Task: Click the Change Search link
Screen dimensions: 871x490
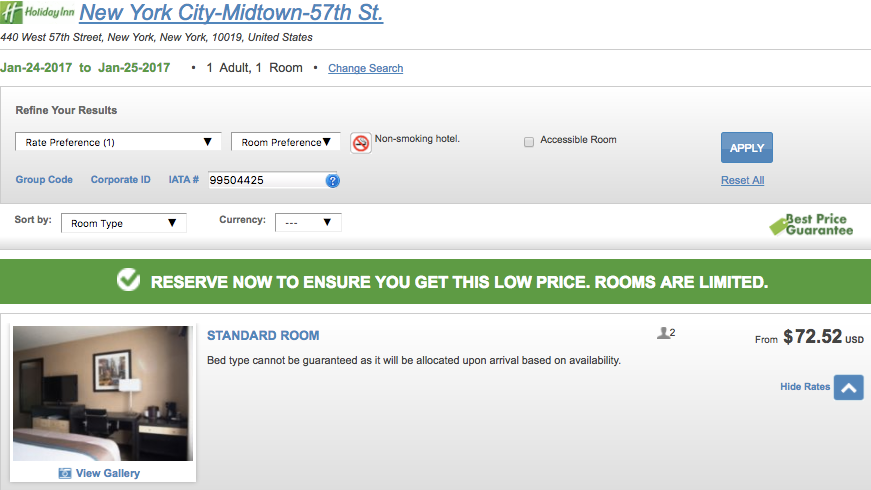Action: pos(366,68)
